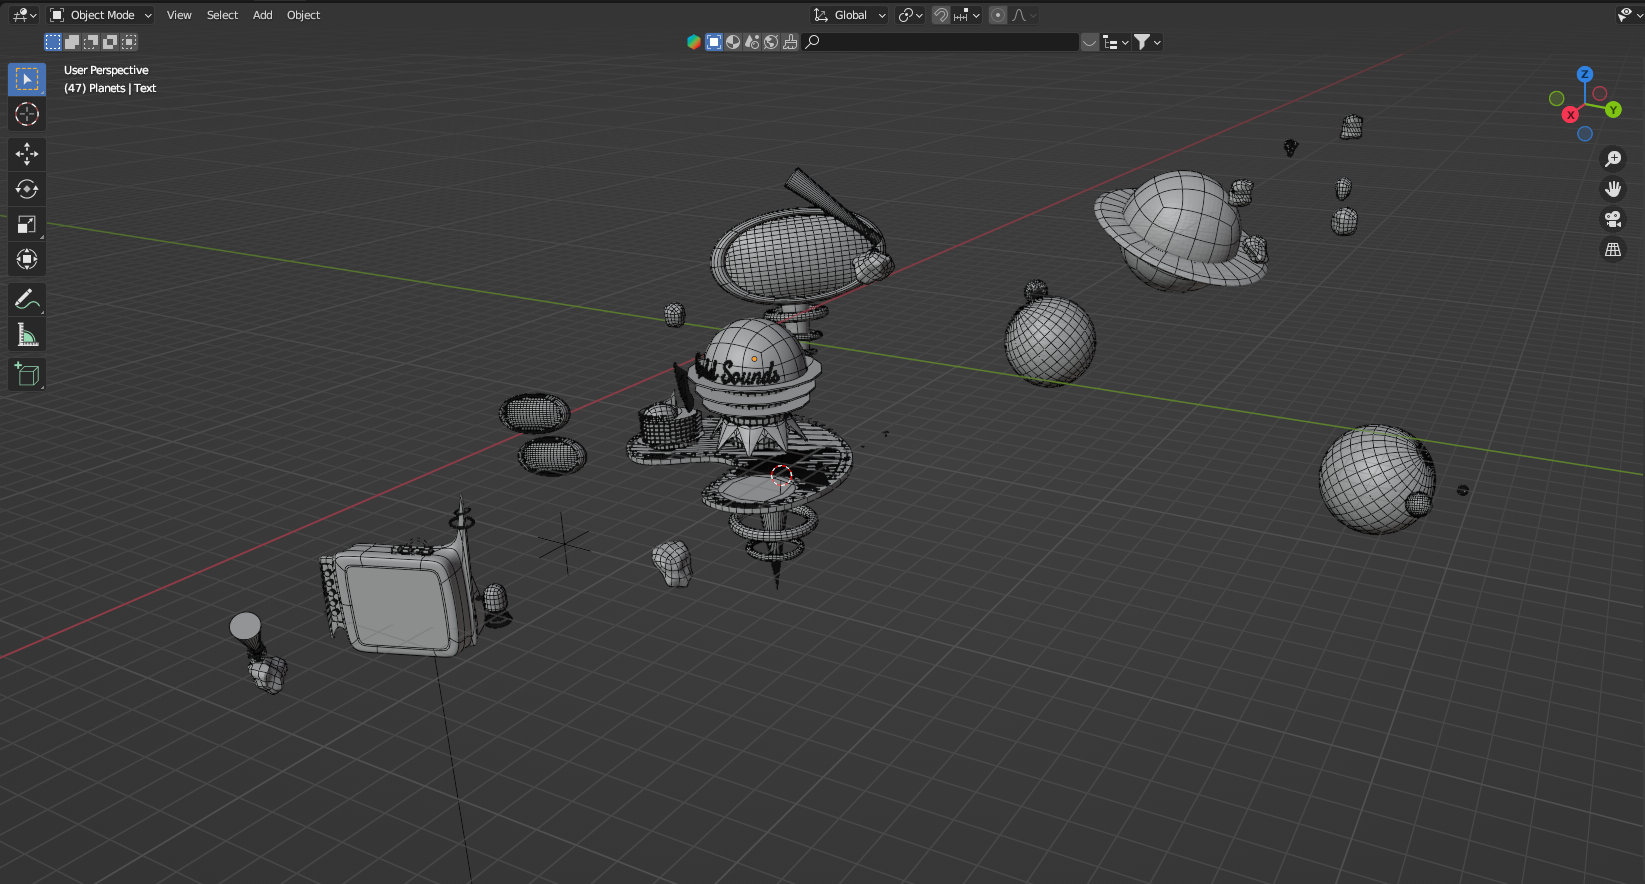Select the Measure tool

point(27,335)
